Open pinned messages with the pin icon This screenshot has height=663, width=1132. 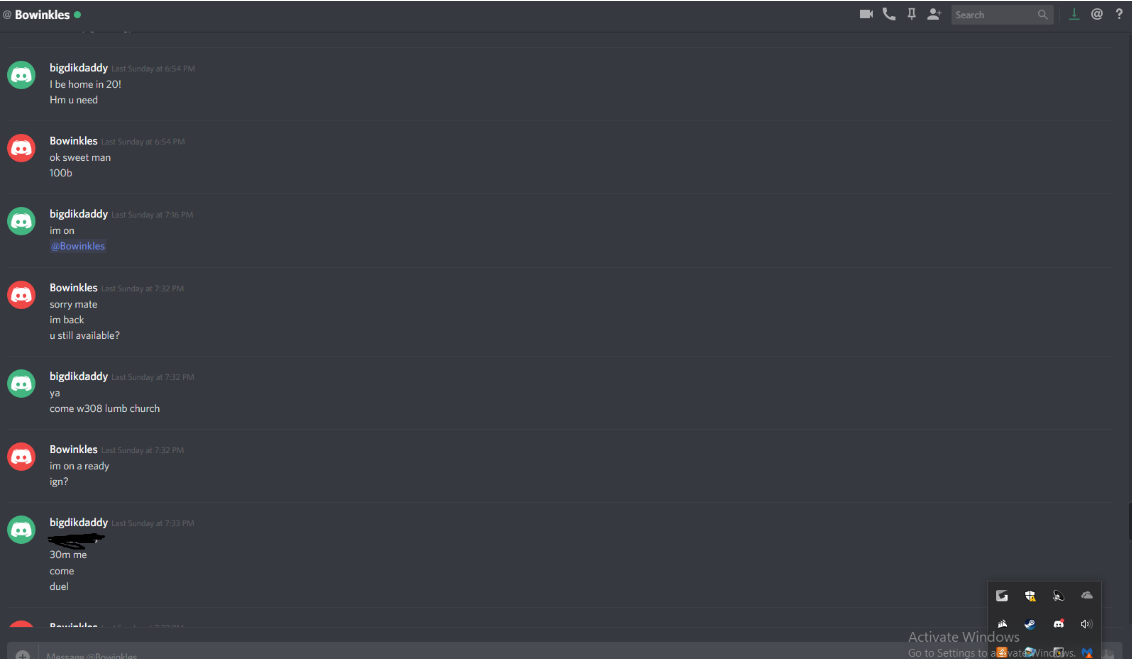coord(912,14)
